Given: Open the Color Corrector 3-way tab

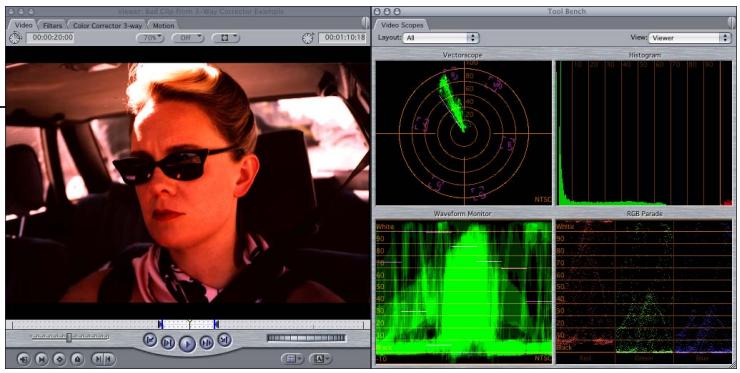Looking at the screenshot, I should tap(107, 25).
